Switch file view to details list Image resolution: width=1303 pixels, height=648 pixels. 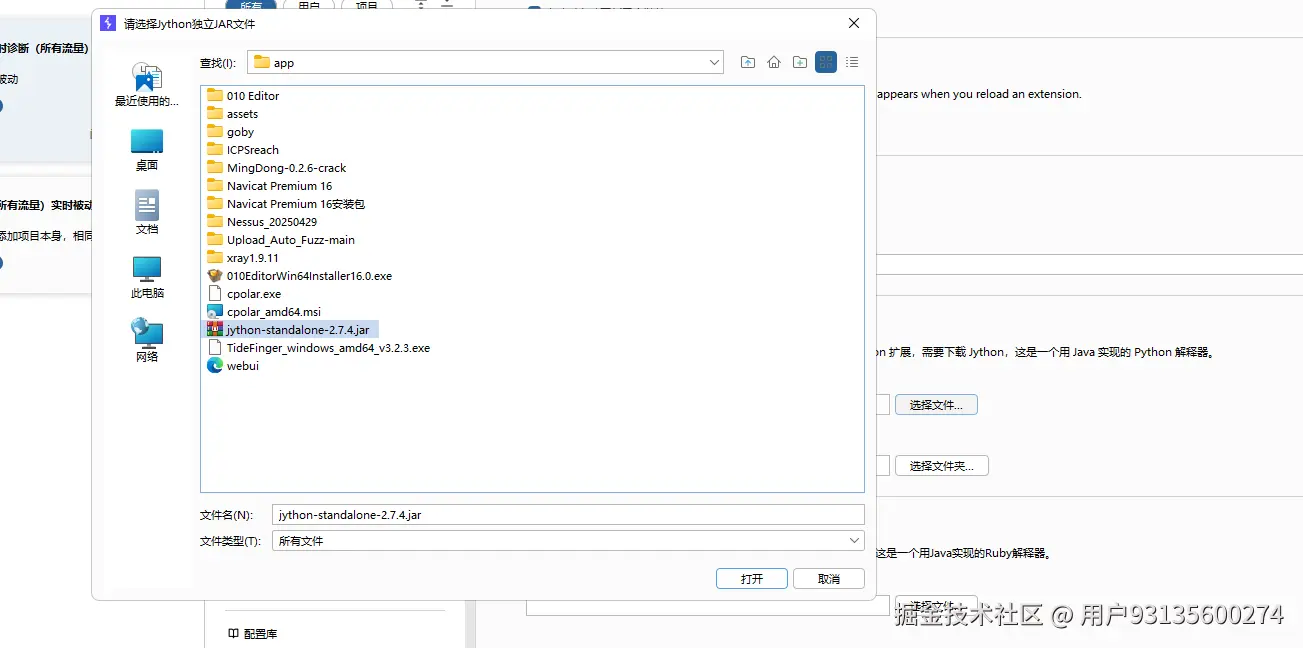pos(852,62)
